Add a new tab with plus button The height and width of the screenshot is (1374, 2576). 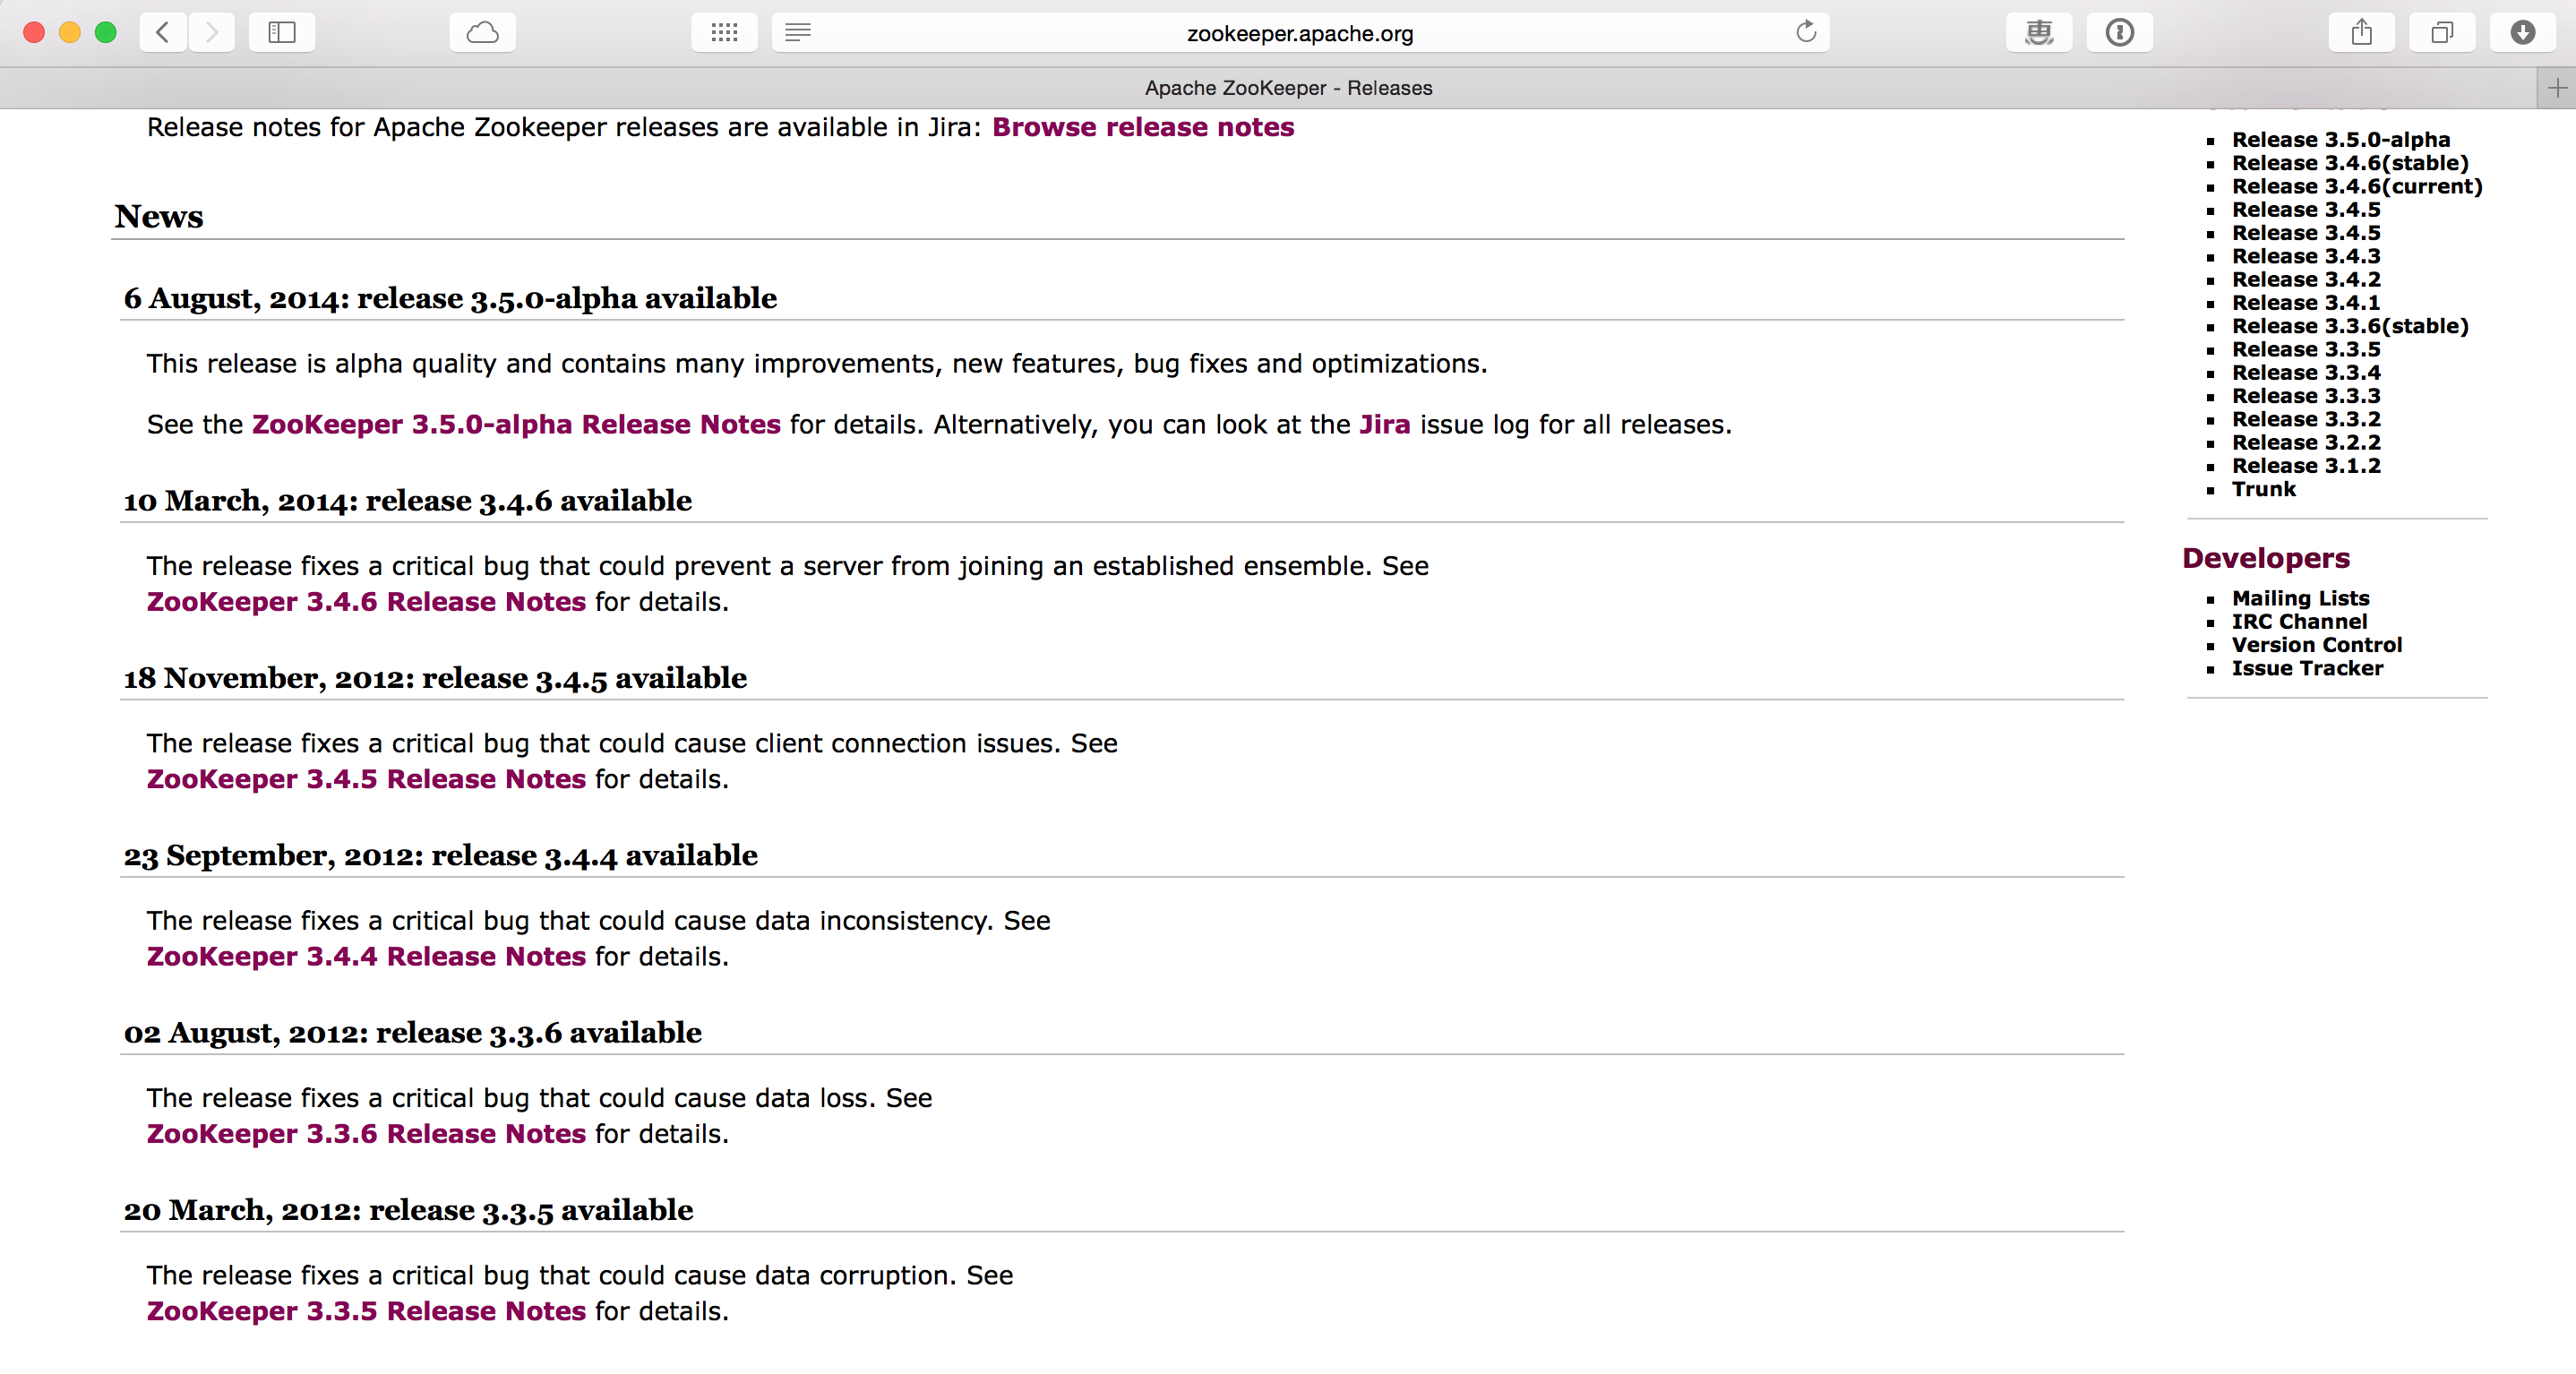[x=2557, y=88]
